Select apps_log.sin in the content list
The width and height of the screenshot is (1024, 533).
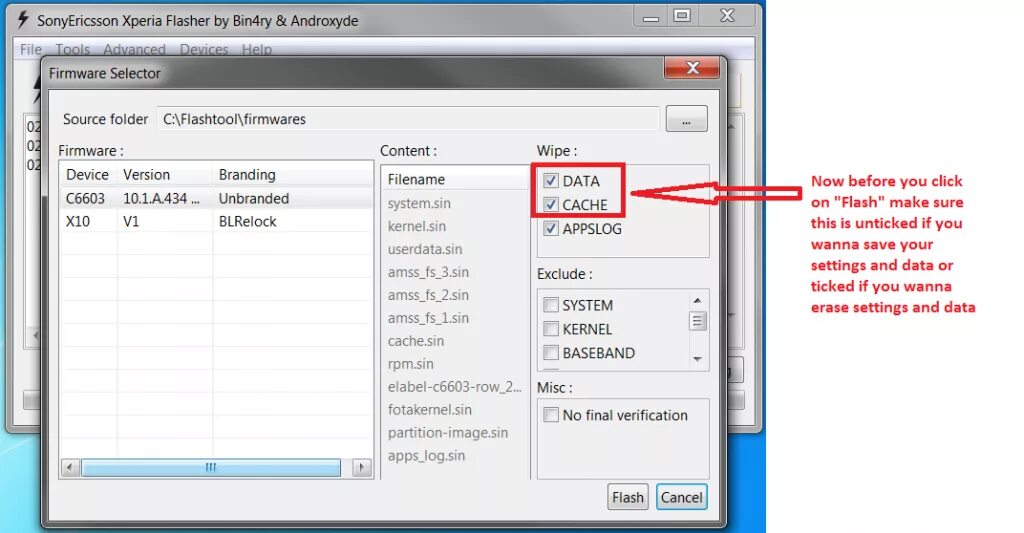[x=426, y=455]
